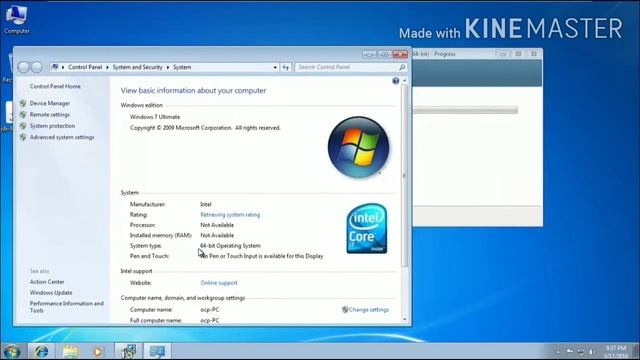Open the Computer desktop icon
The image size is (640, 360).
pyautogui.click(x=16, y=19)
